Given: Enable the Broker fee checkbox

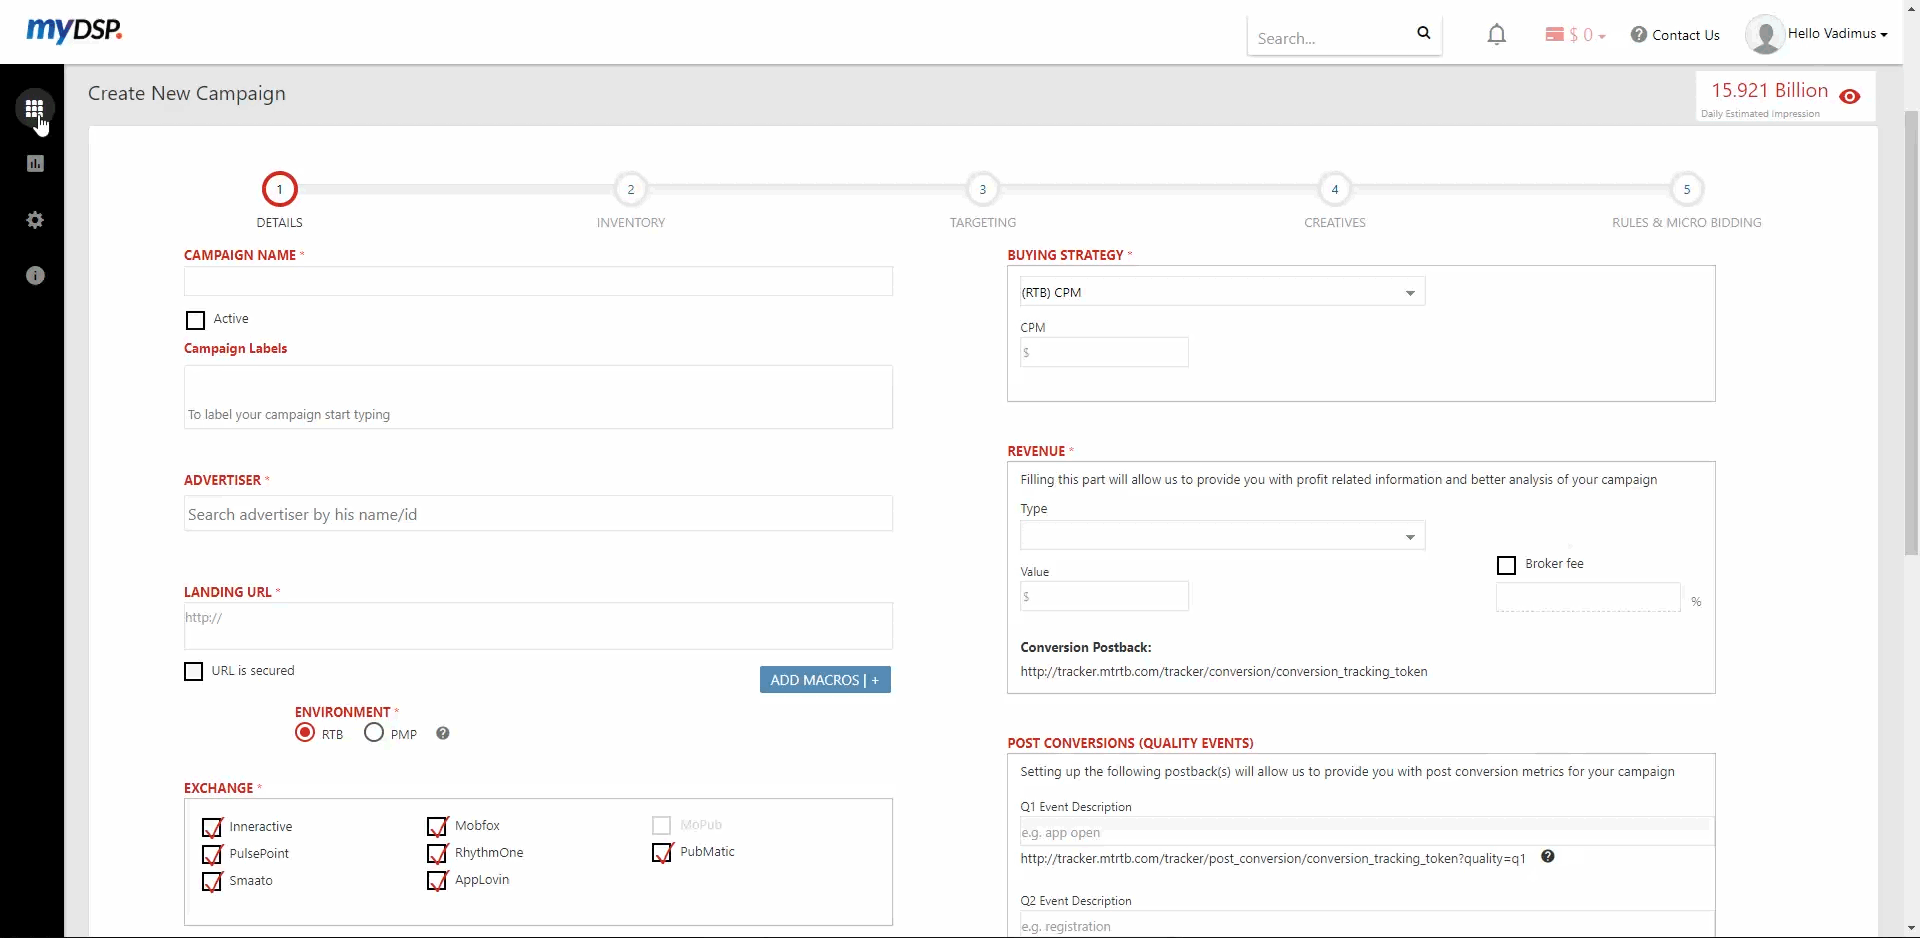Looking at the screenshot, I should (x=1507, y=566).
